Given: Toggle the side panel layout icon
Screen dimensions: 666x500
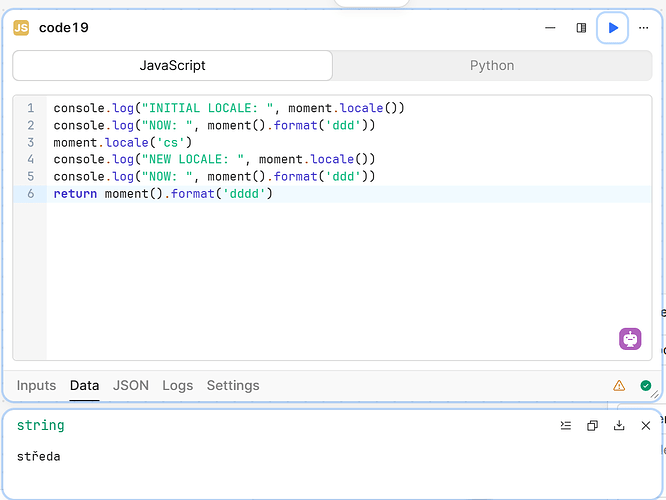Looking at the screenshot, I should 581,28.
